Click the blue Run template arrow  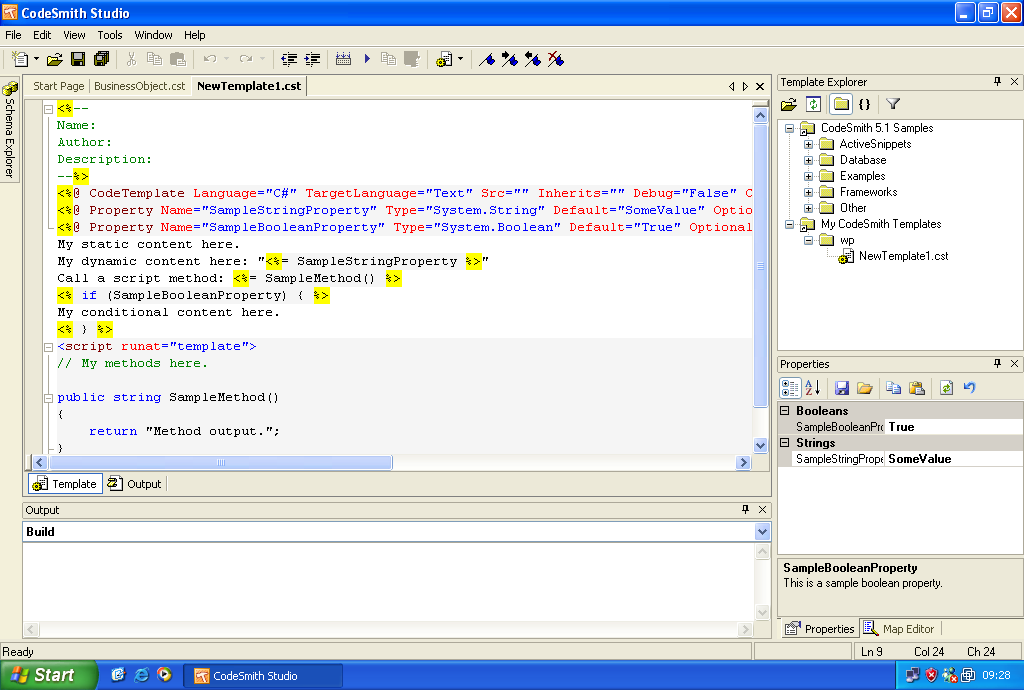tap(367, 59)
